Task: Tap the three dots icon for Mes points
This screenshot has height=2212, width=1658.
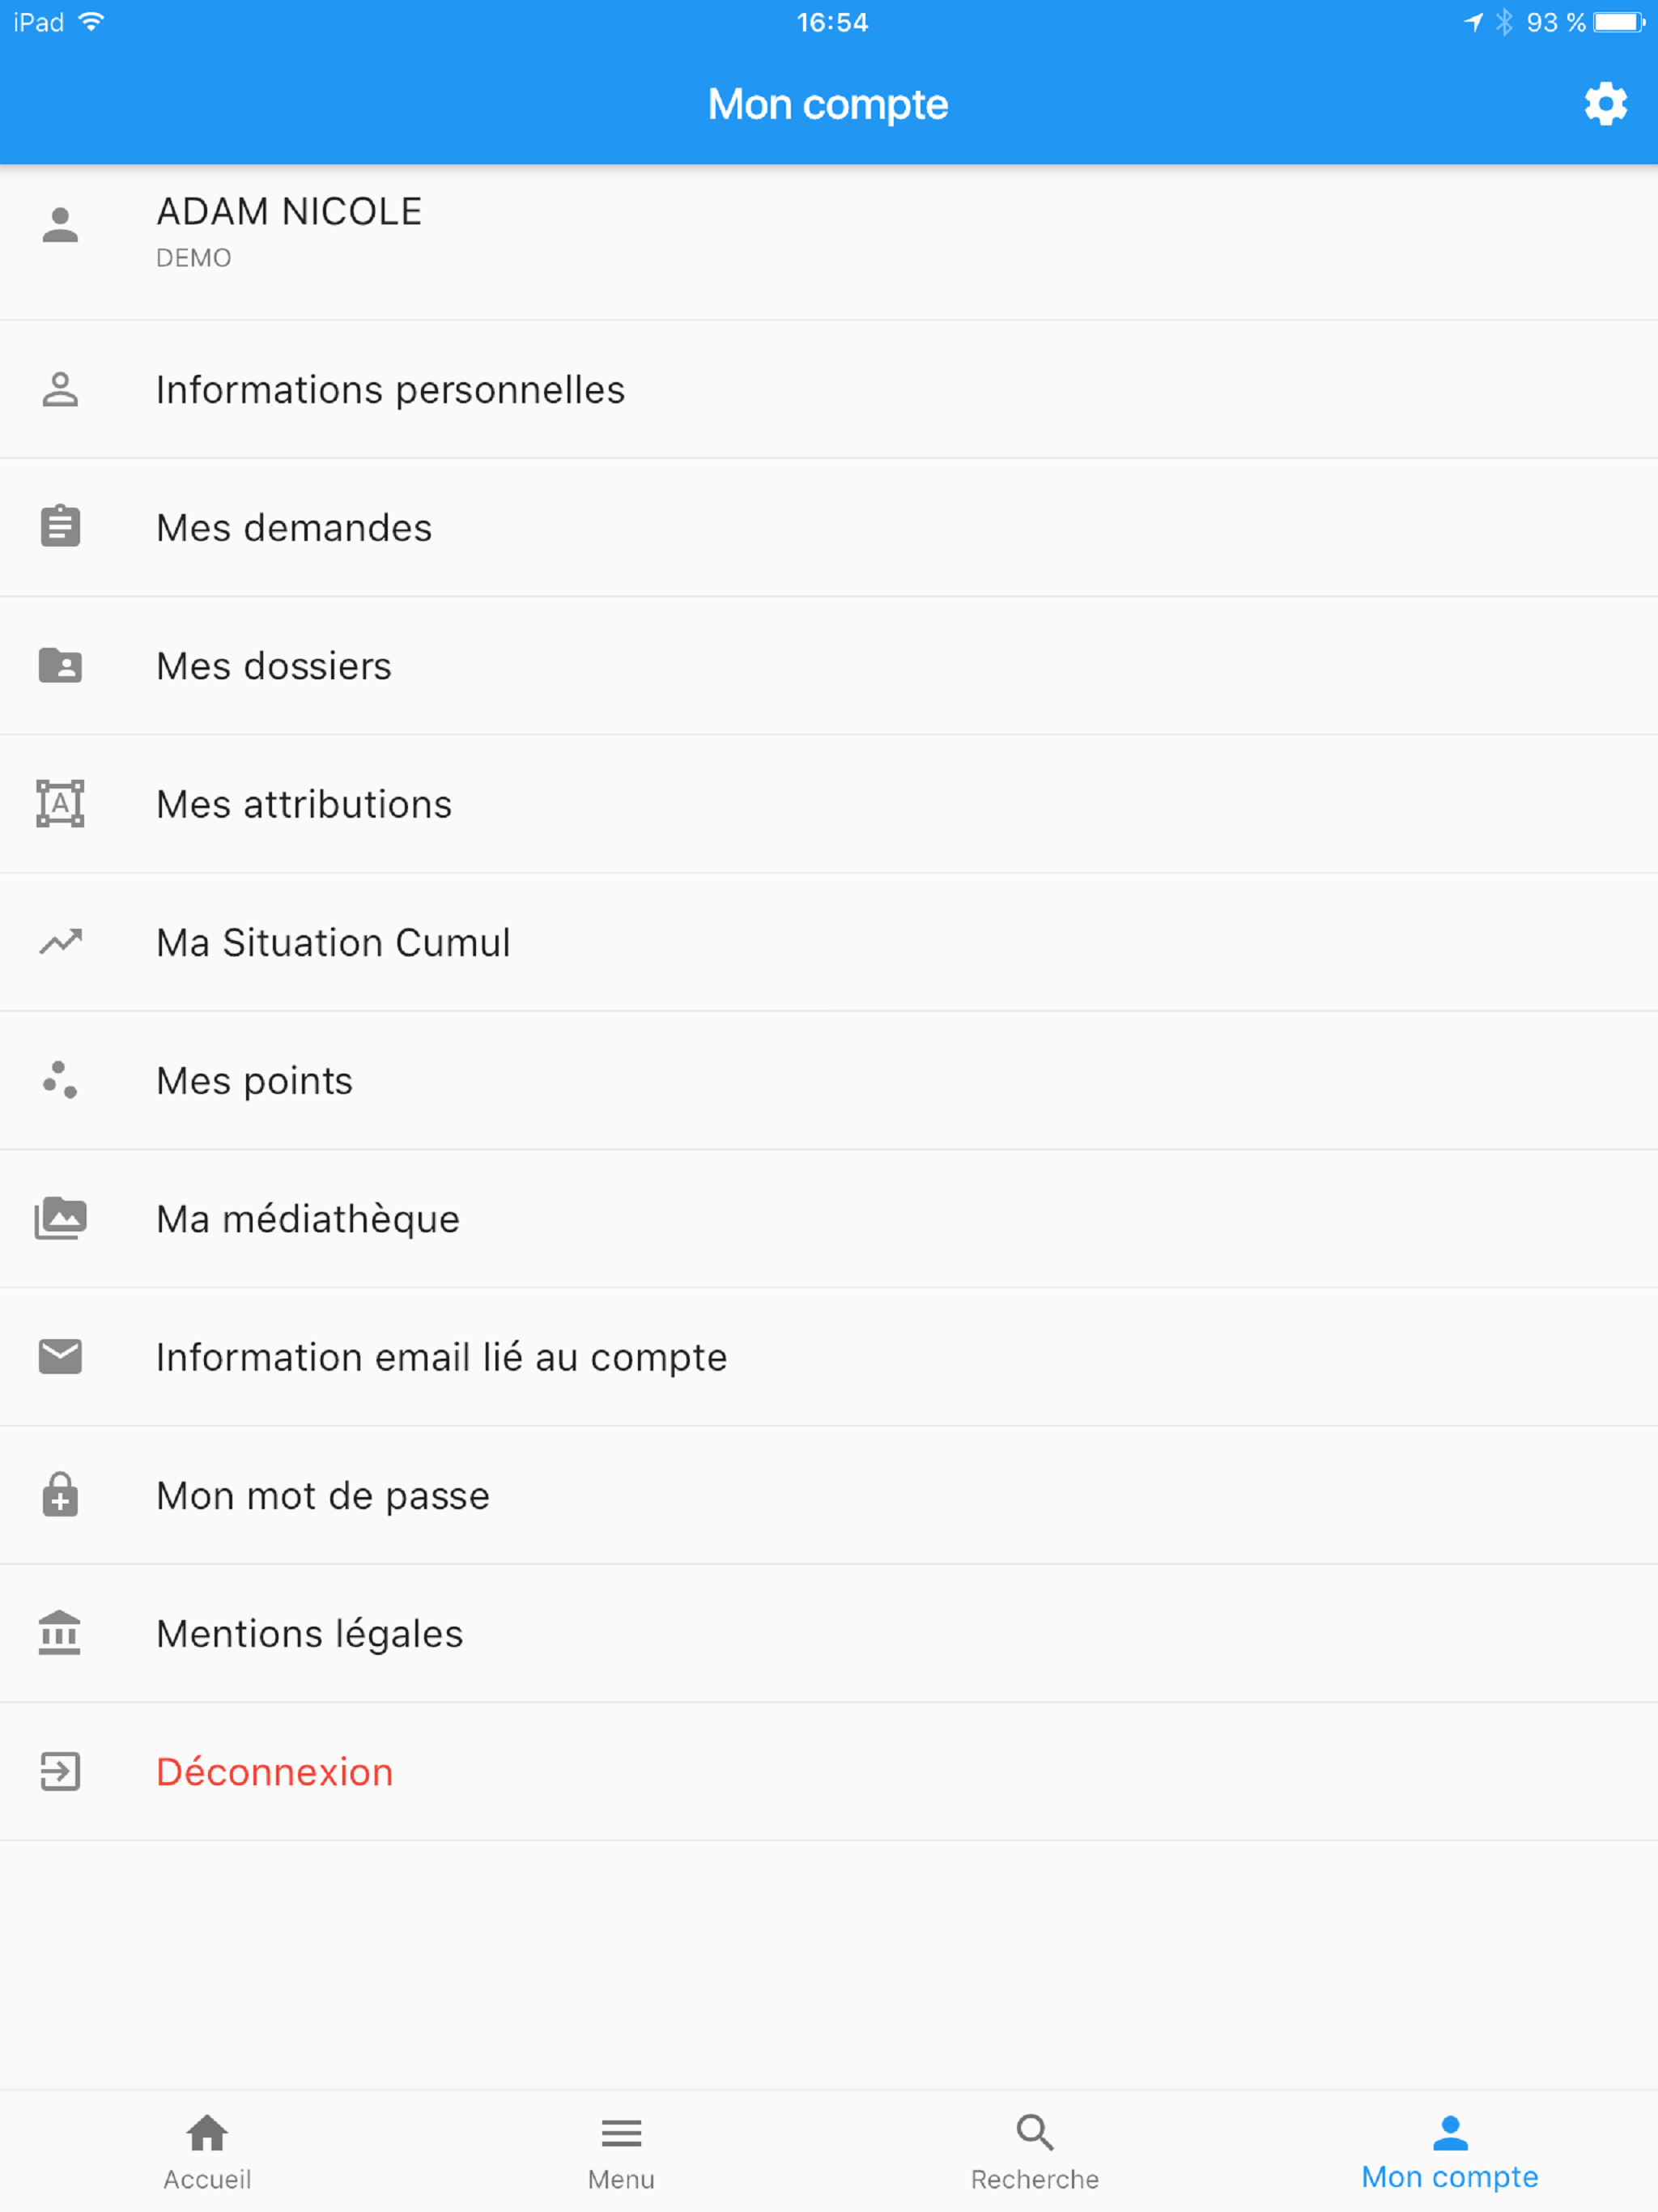Action: click(x=60, y=1080)
